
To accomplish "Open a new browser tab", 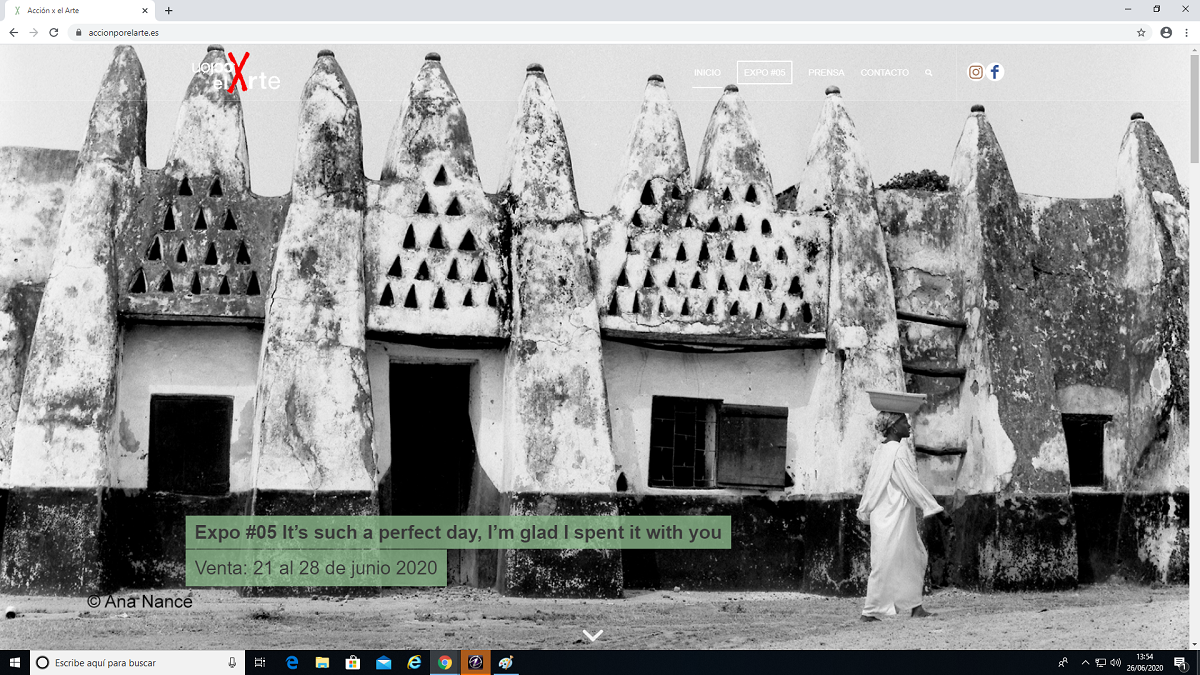I will pos(168,11).
